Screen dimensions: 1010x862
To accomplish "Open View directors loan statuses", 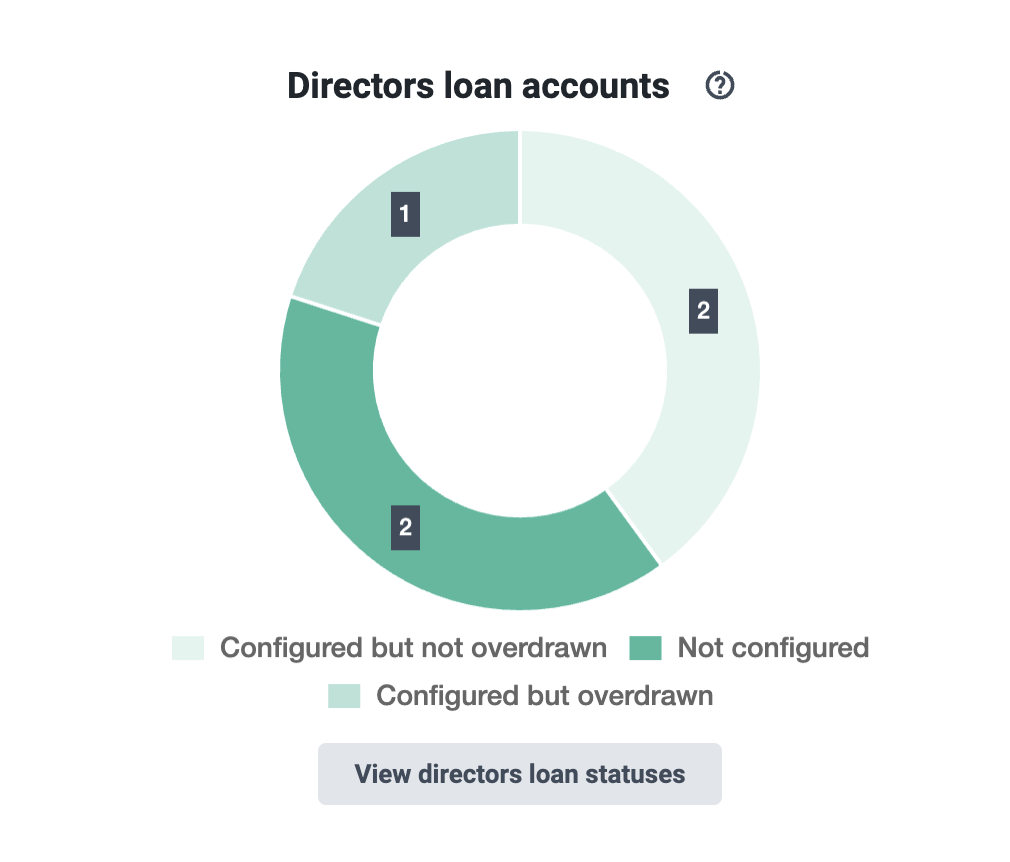I will pyautogui.click(x=520, y=774).
